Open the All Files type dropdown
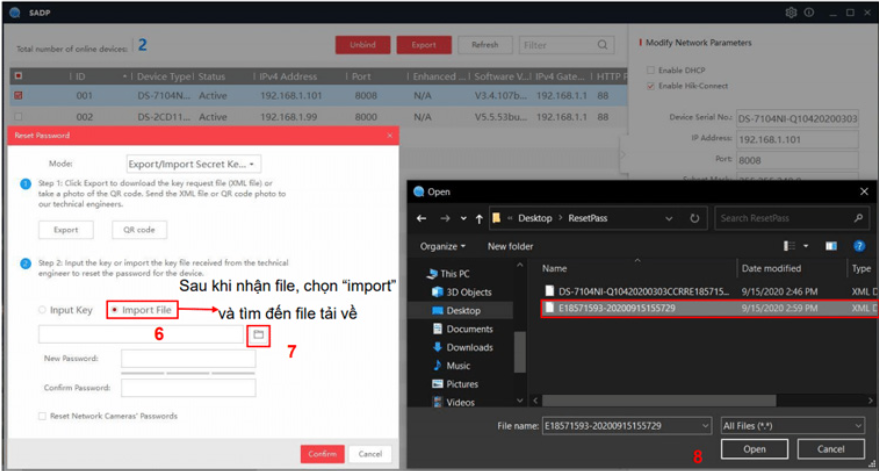Image resolution: width=879 pixels, height=471 pixels. [792, 425]
